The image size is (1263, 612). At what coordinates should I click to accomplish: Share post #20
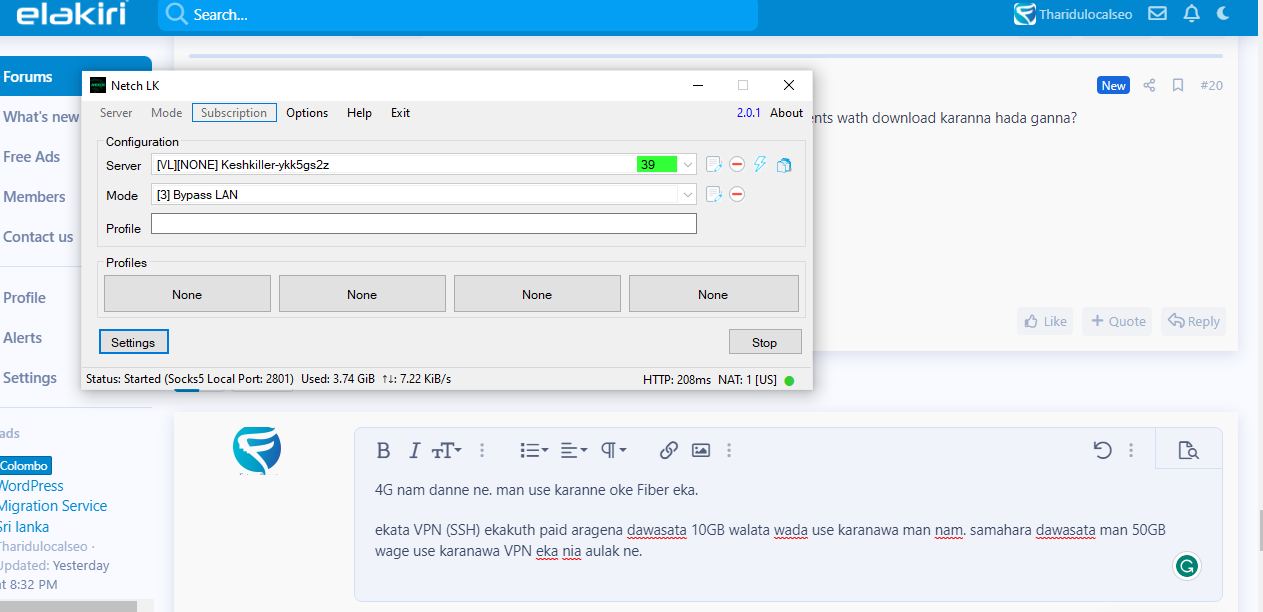pyautogui.click(x=1149, y=85)
